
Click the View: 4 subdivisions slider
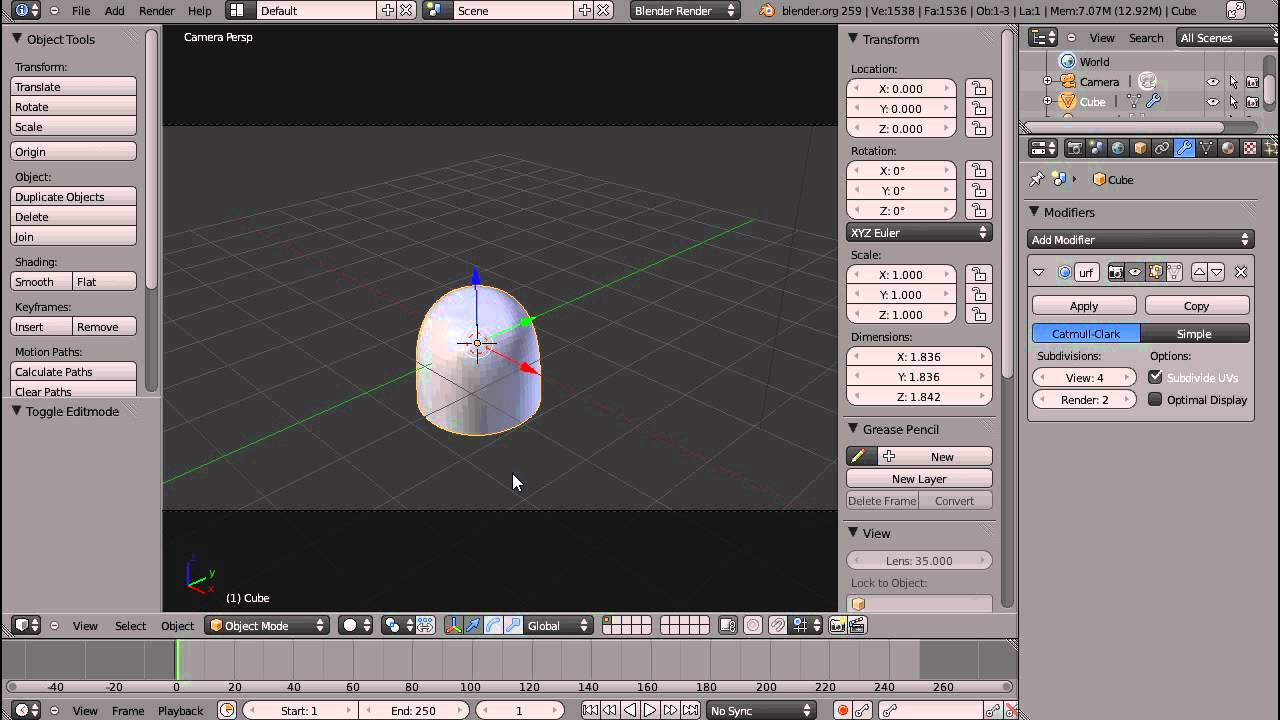pyautogui.click(x=1084, y=378)
